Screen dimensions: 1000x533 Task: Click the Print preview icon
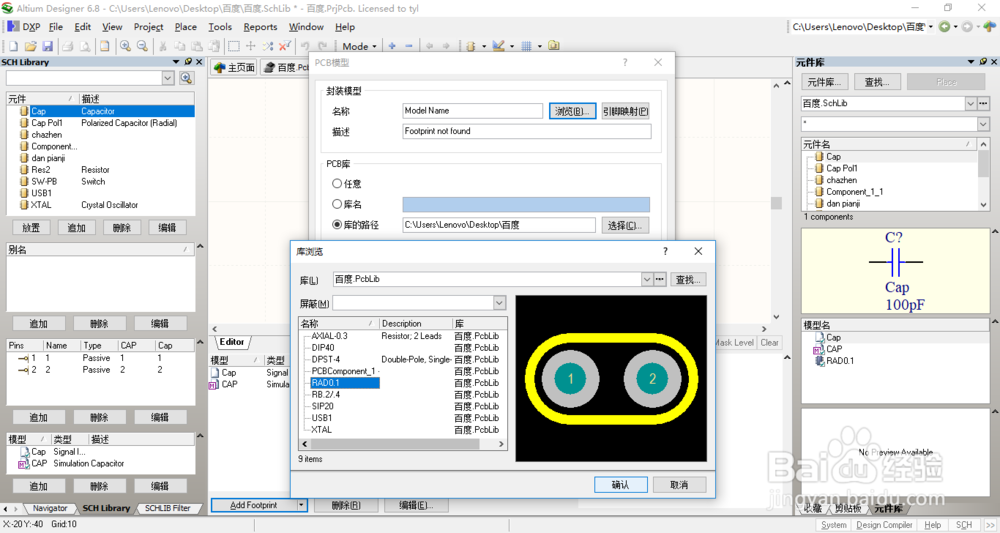click(x=84, y=46)
